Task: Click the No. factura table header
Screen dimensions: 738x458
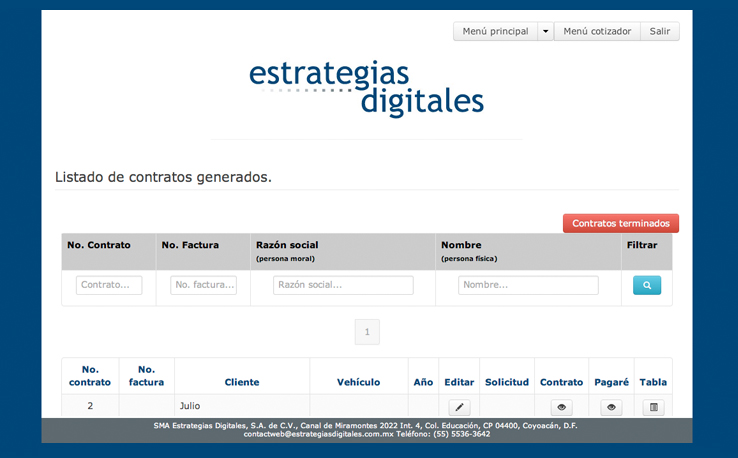Action: tap(146, 376)
